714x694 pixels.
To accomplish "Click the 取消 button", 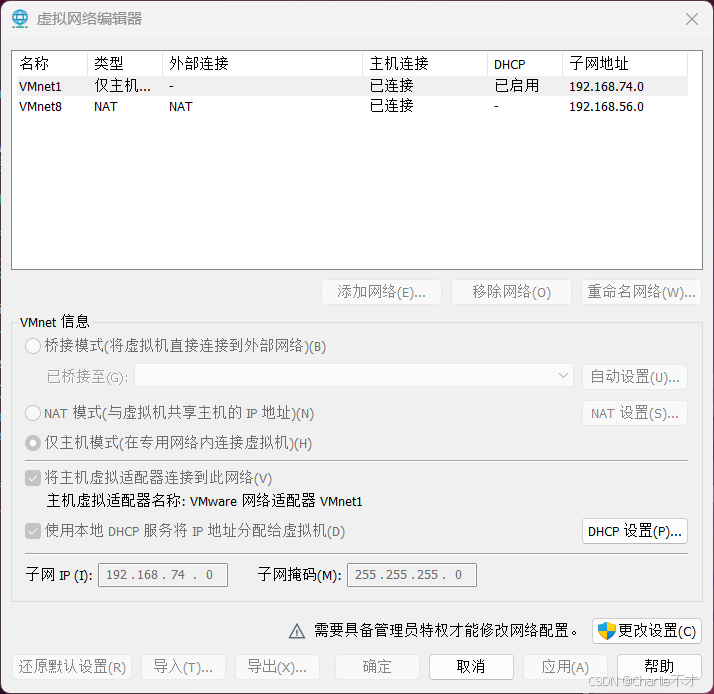I will coord(471,667).
